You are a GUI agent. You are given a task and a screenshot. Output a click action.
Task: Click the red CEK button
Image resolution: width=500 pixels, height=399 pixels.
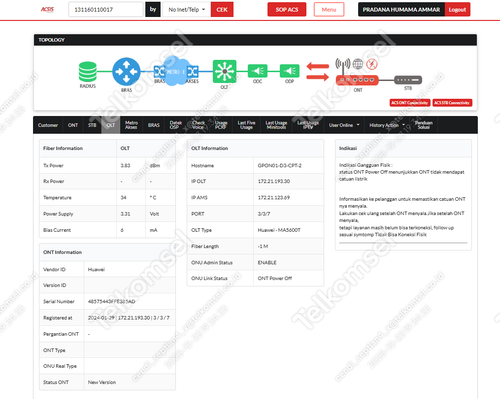coord(222,10)
